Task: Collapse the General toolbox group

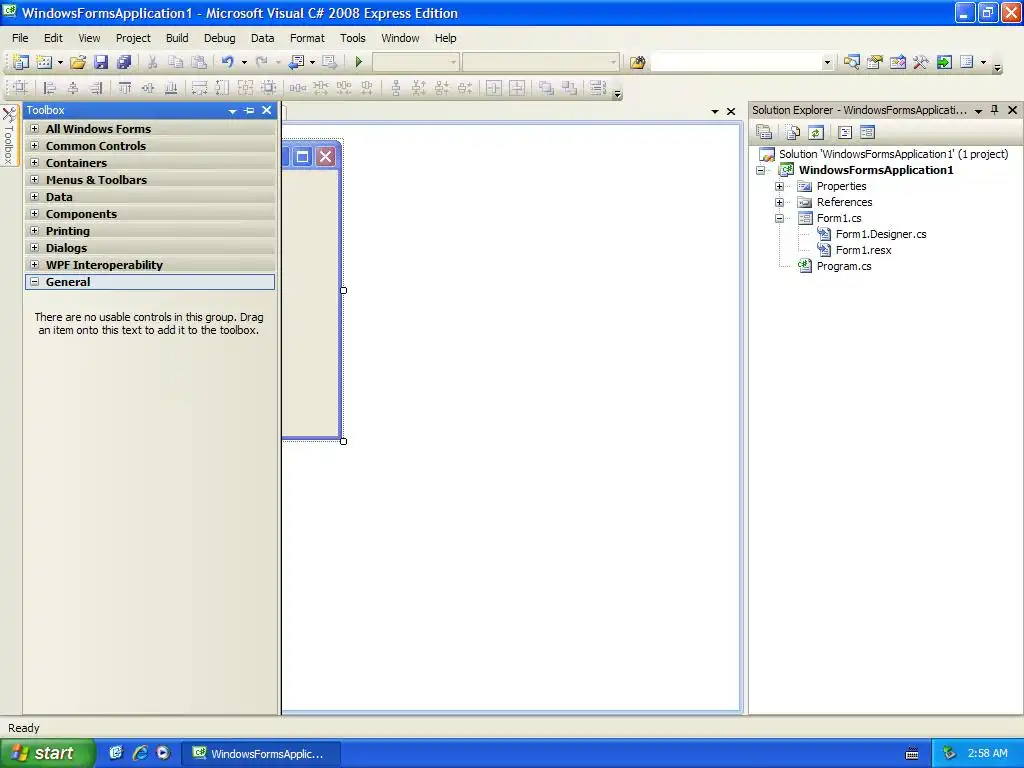Action: click(x=35, y=281)
